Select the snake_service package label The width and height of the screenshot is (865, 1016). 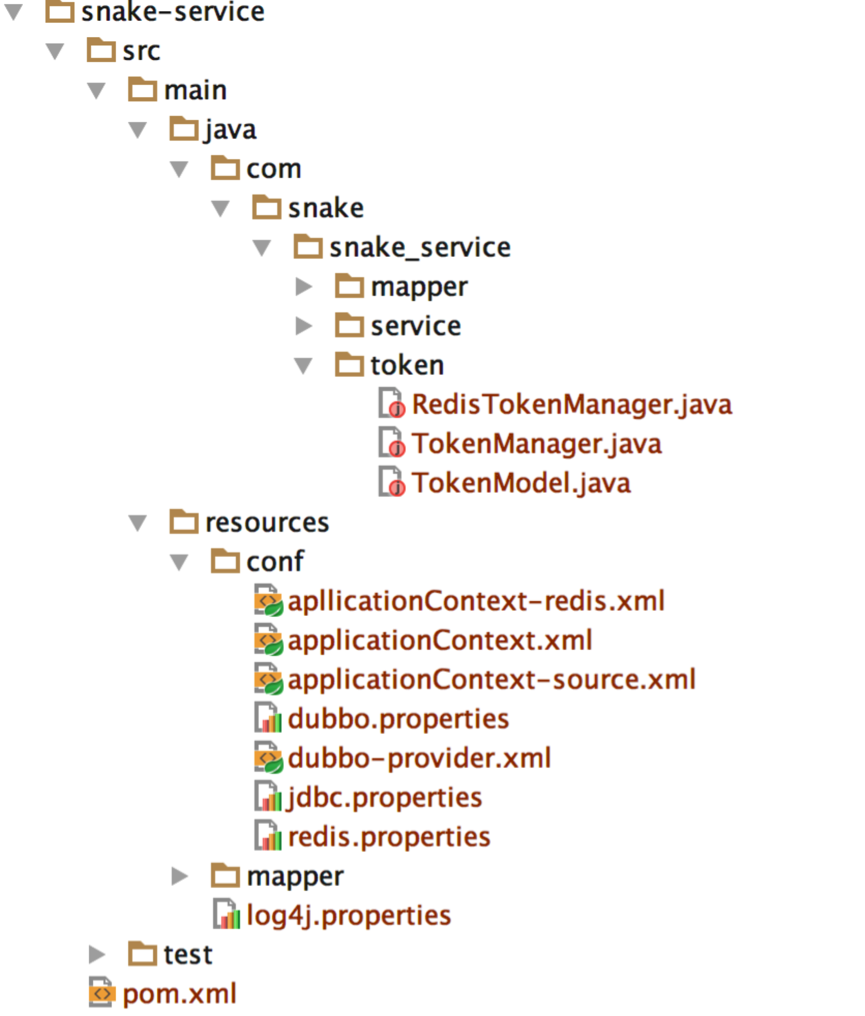pos(420,248)
